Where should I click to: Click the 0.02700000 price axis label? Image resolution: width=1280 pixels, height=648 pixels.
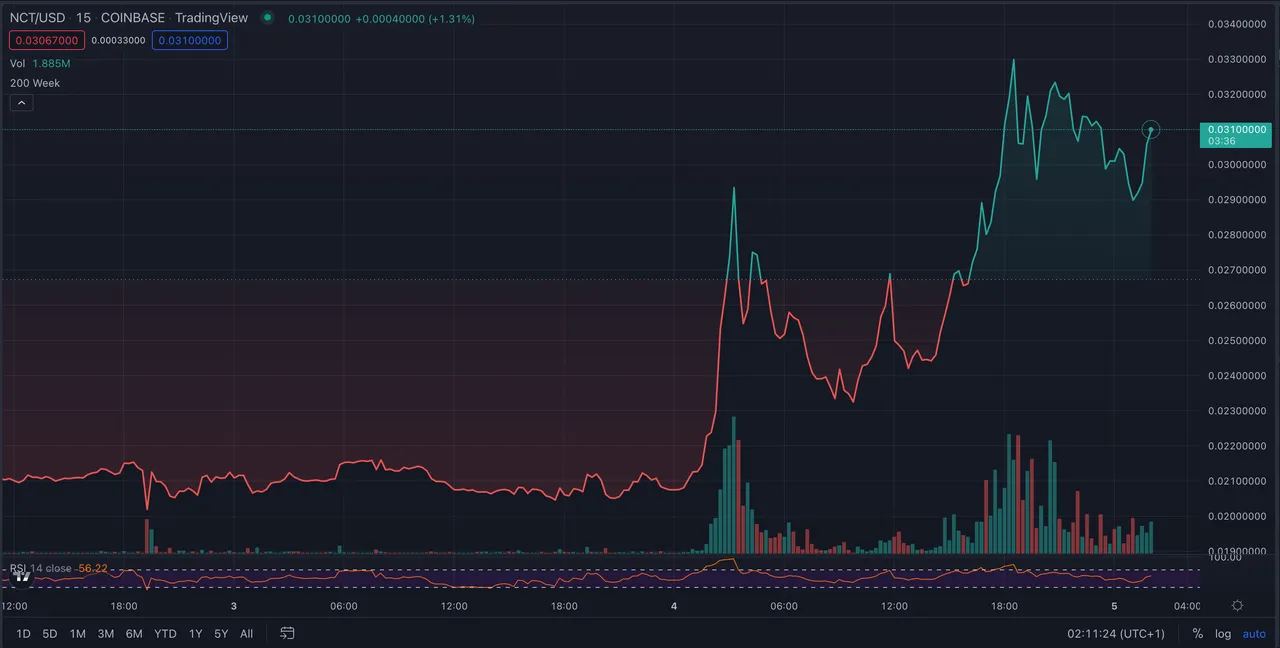tap(1237, 270)
